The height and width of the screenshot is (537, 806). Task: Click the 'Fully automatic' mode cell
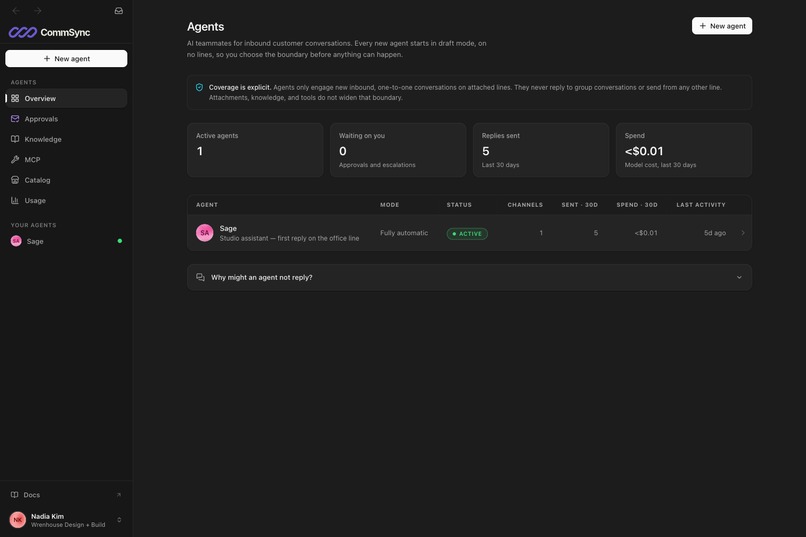404,233
